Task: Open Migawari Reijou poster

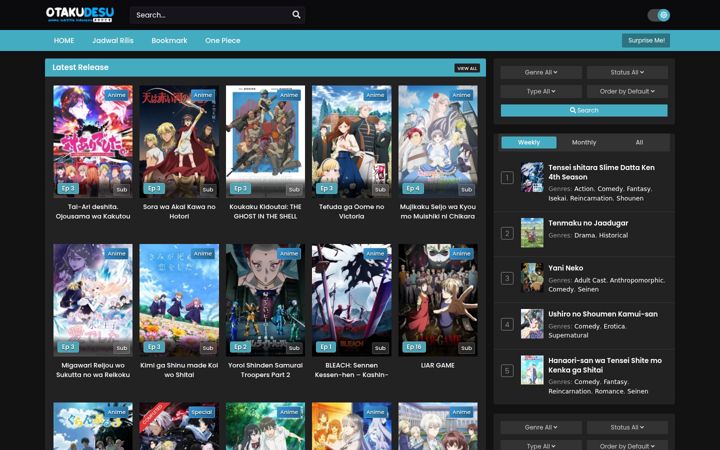Action: (93, 300)
